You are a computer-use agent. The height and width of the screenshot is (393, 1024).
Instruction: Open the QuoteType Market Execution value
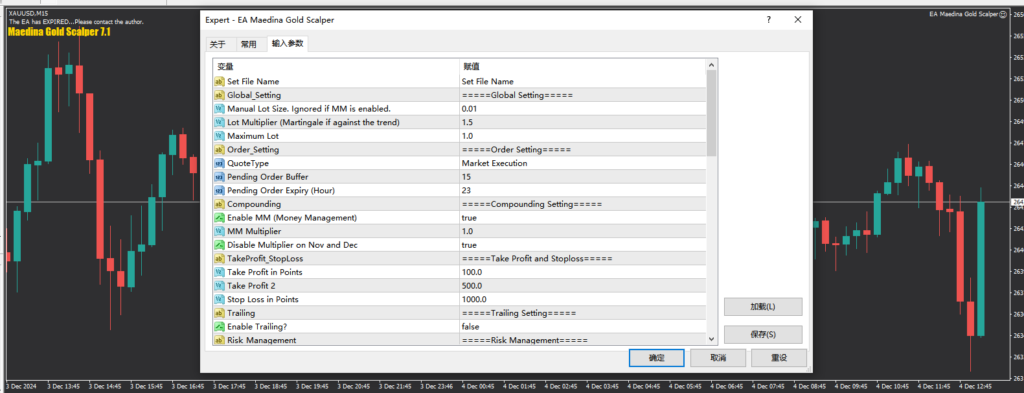tap(583, 164)
